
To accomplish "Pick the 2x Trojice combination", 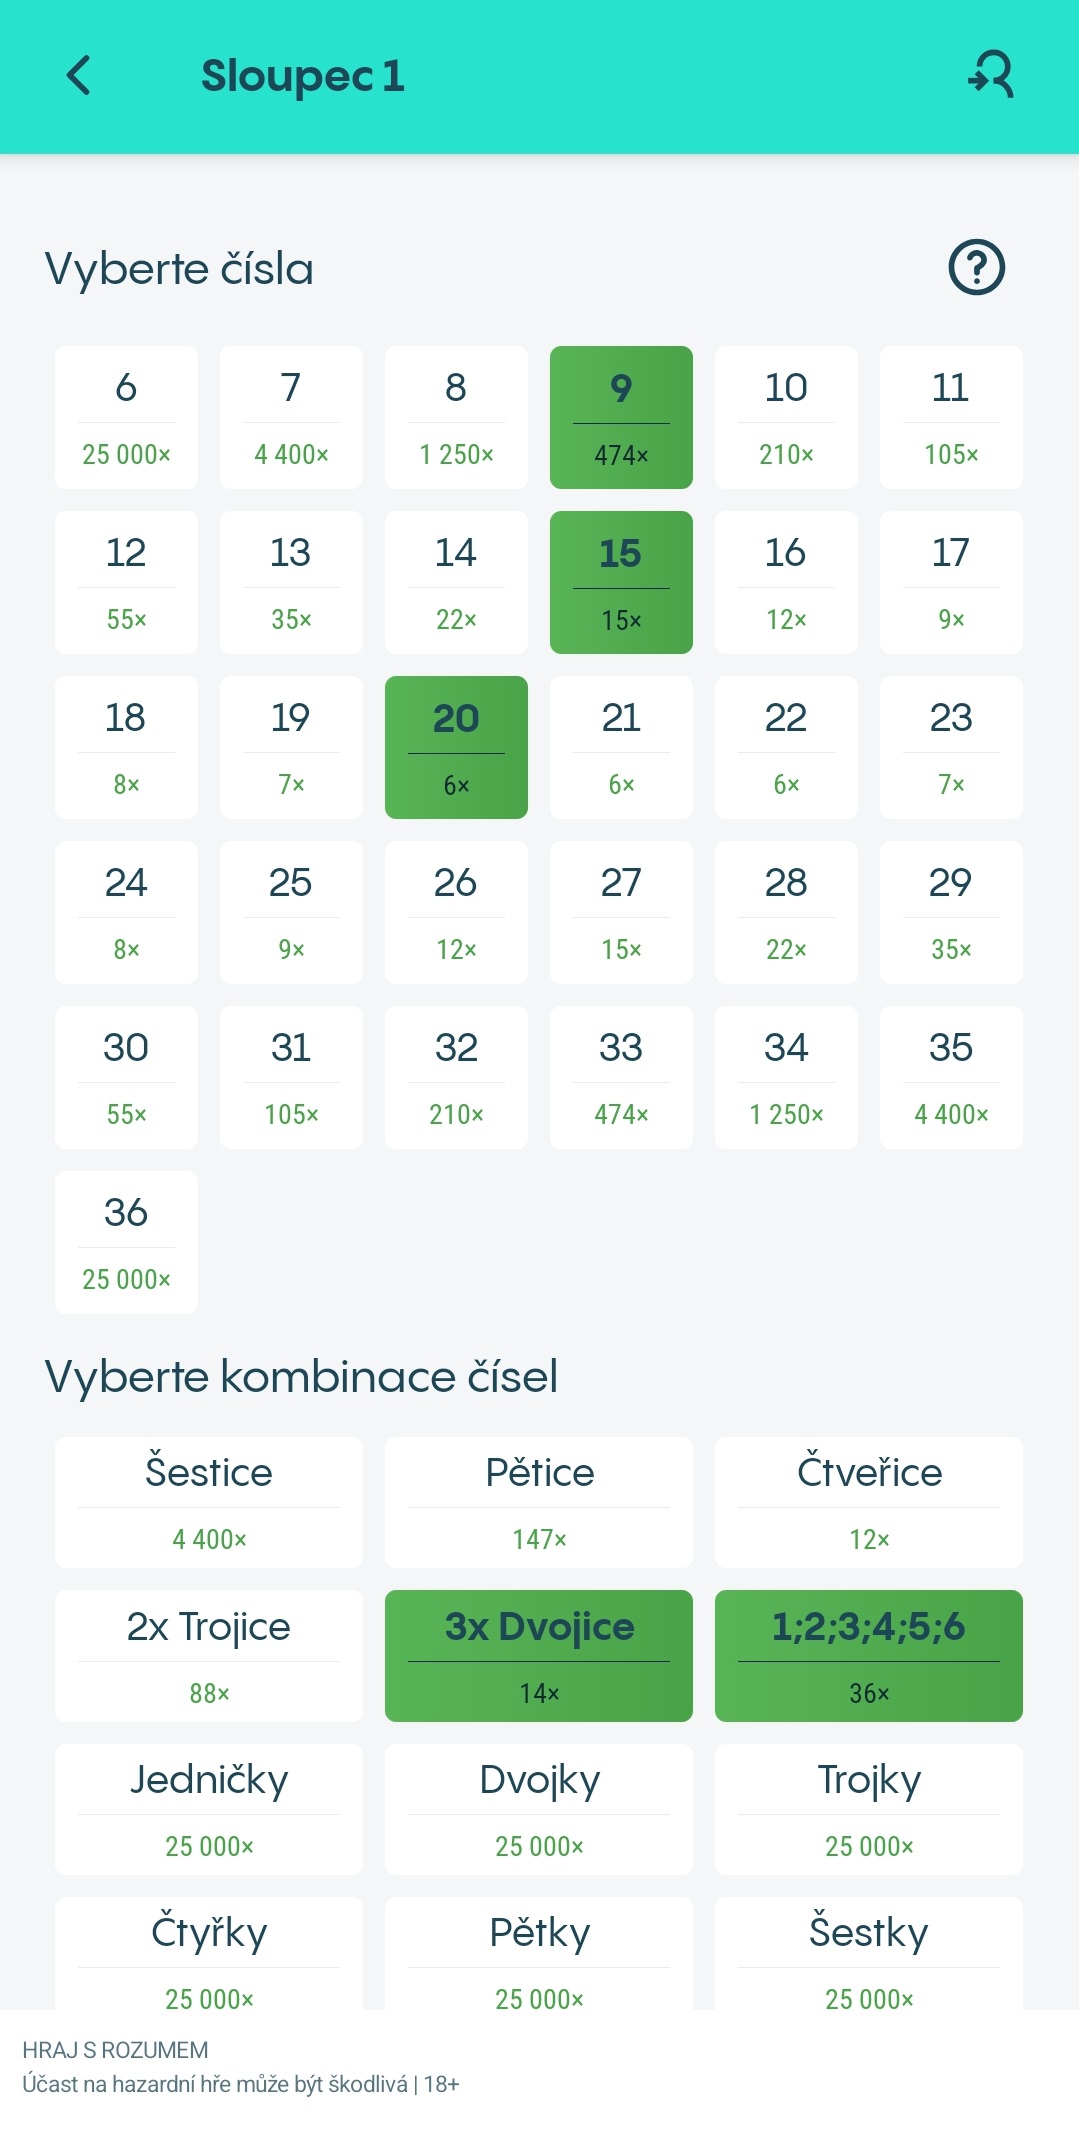I will [208, 1655].
